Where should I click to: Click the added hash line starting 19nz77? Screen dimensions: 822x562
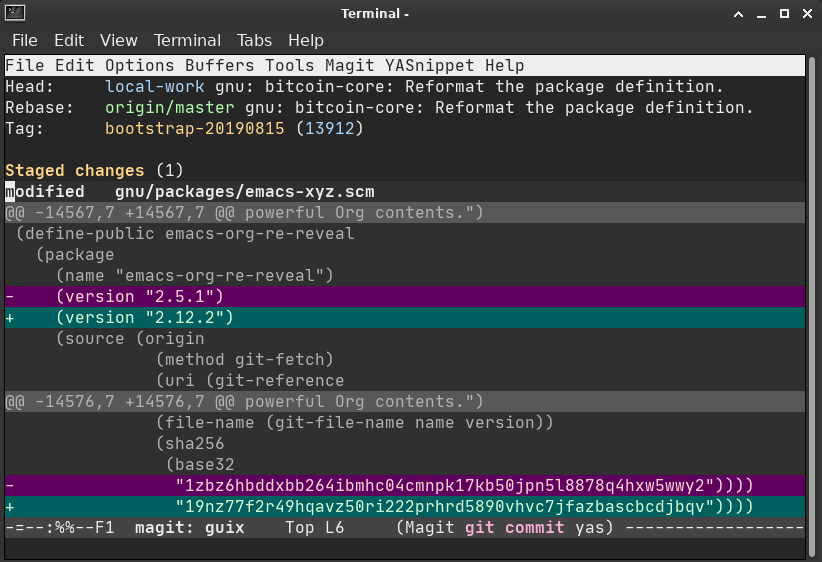point(405,506)
